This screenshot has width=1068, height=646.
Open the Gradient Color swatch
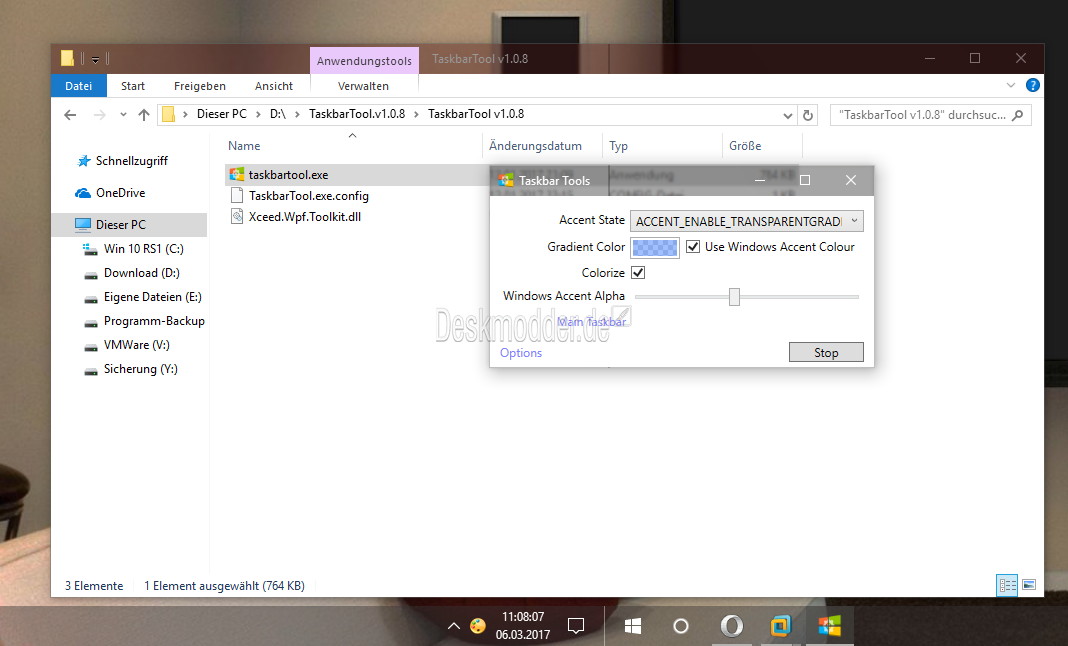point(655,247)
